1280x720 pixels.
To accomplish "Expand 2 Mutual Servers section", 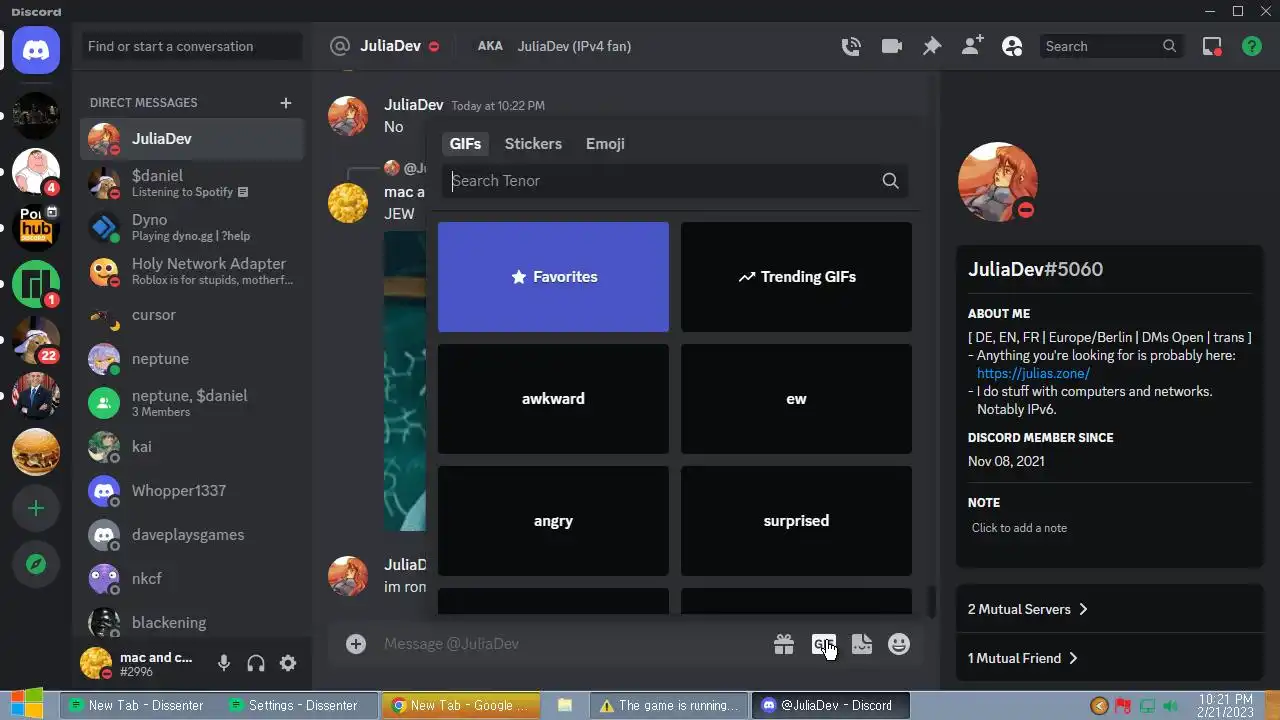I will pos(1110,609).
